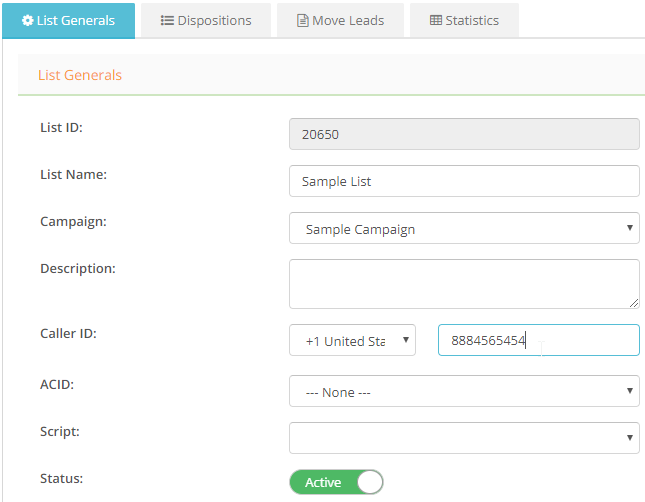Click the List Name: label
645x502 pixels.
pos(73,174)
